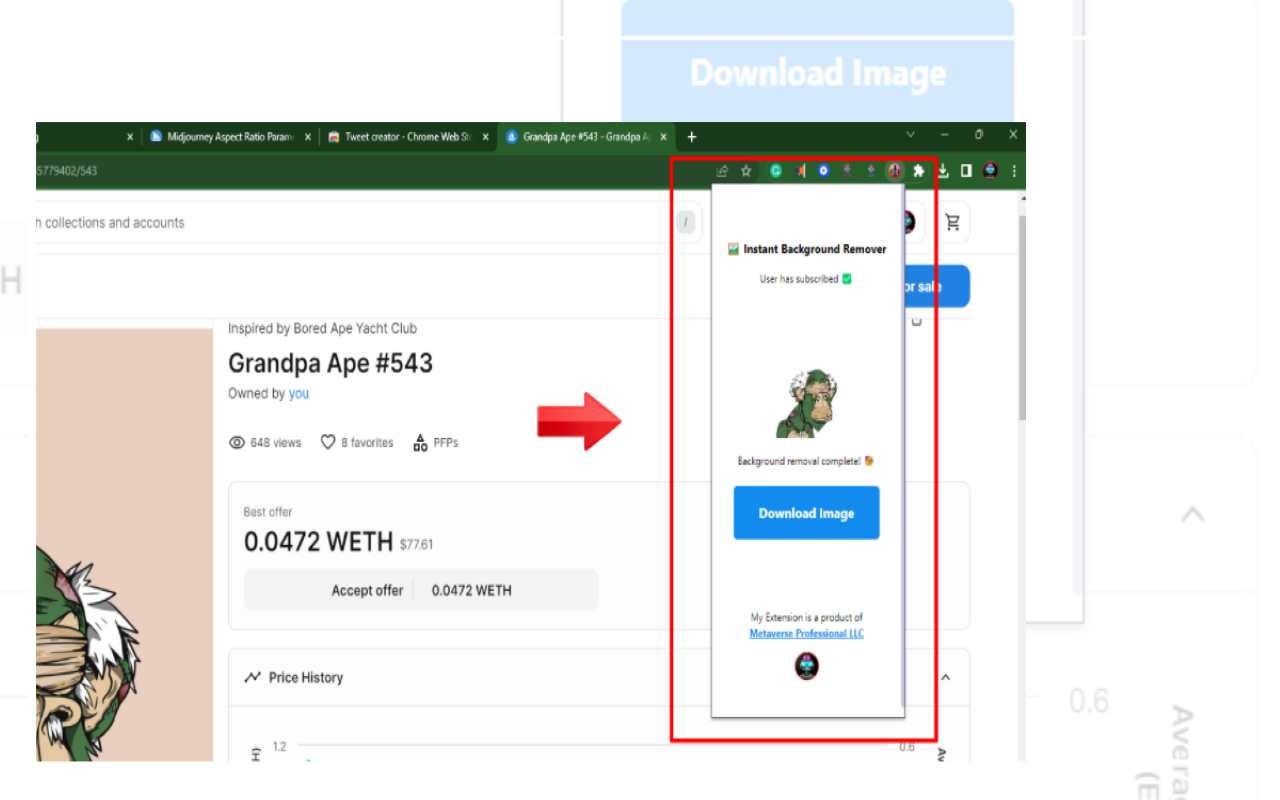
Task: Click the processed ape image in popup
Action: (806, 403)
